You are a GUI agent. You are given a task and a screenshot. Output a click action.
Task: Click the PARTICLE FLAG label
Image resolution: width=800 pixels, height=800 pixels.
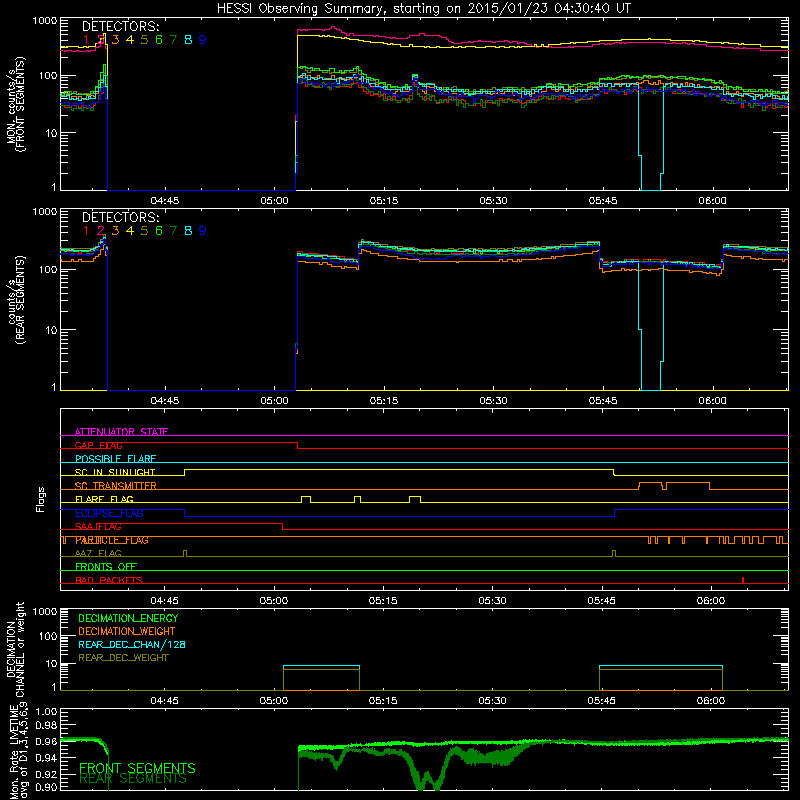(112, 540)
